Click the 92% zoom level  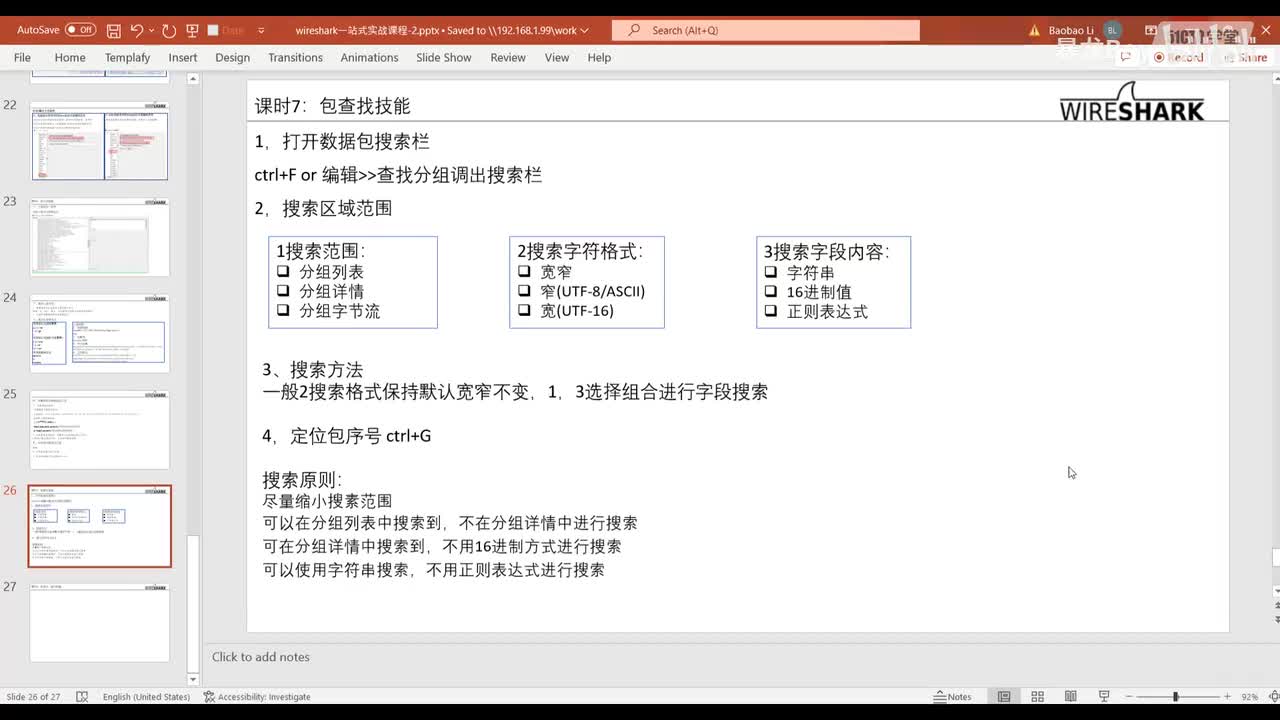[1250, 697]
